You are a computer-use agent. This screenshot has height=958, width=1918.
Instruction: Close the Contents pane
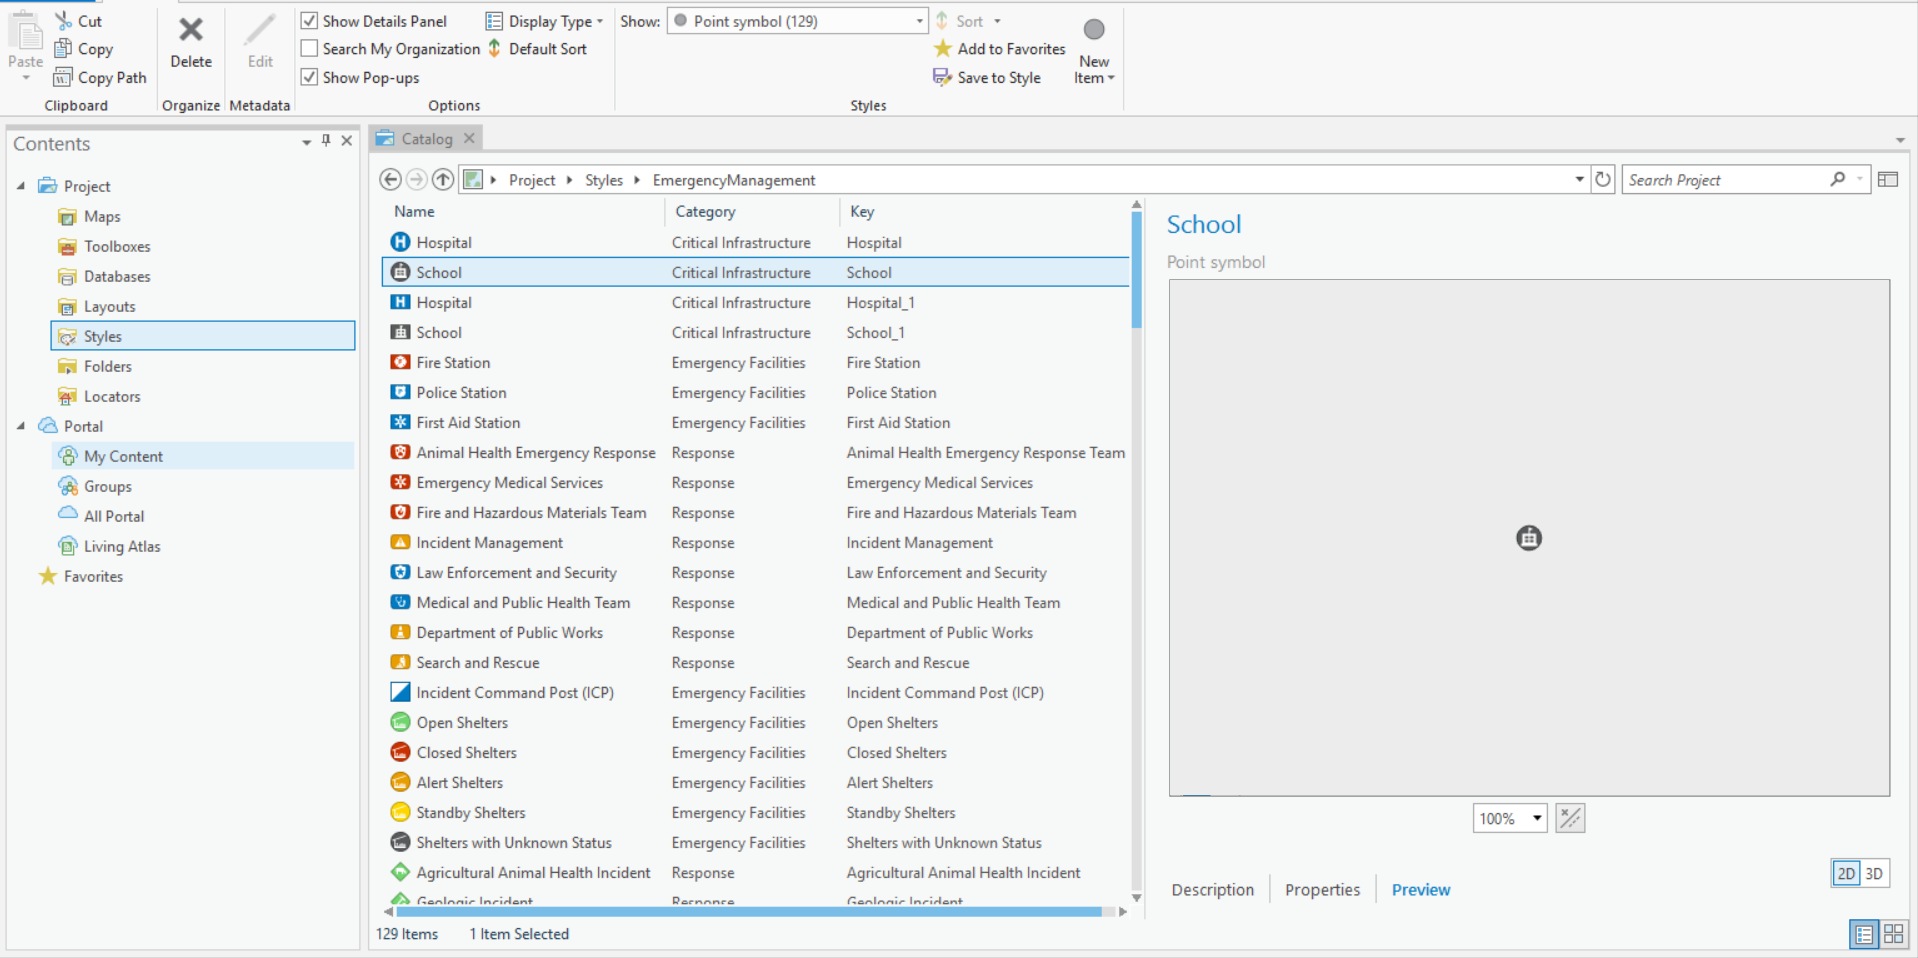click(x=347, y=141)
